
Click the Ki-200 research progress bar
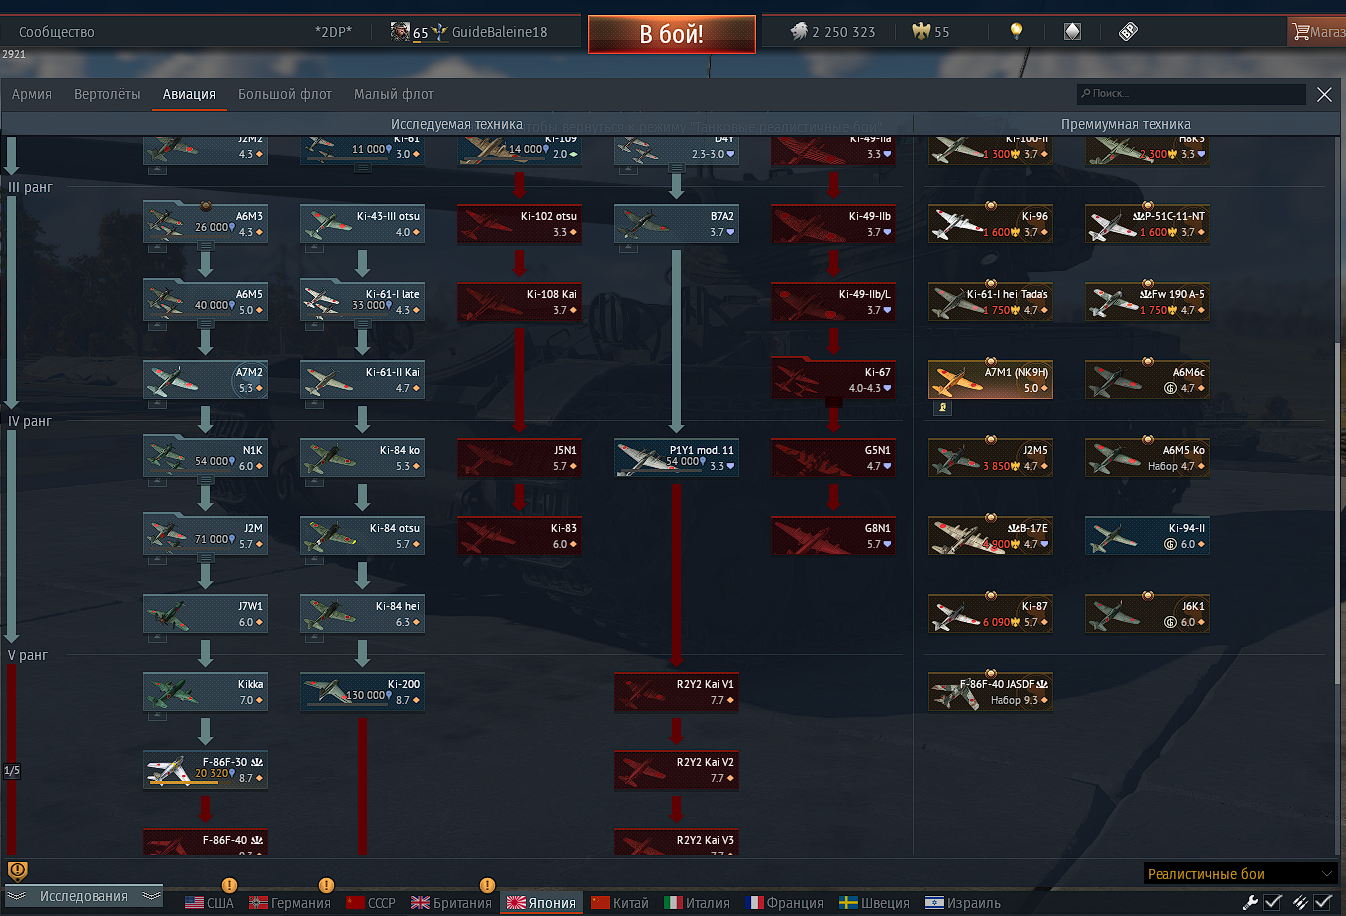pos(348,705)
